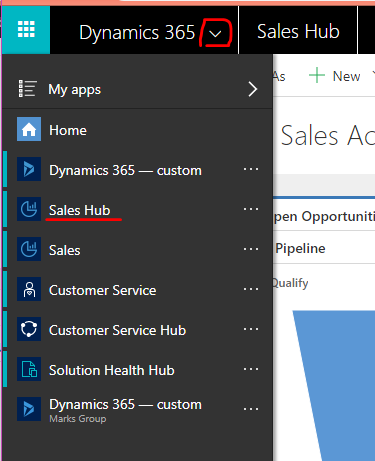
Task: Open the app launcher waffle icon
Action: tap(26, 30)
